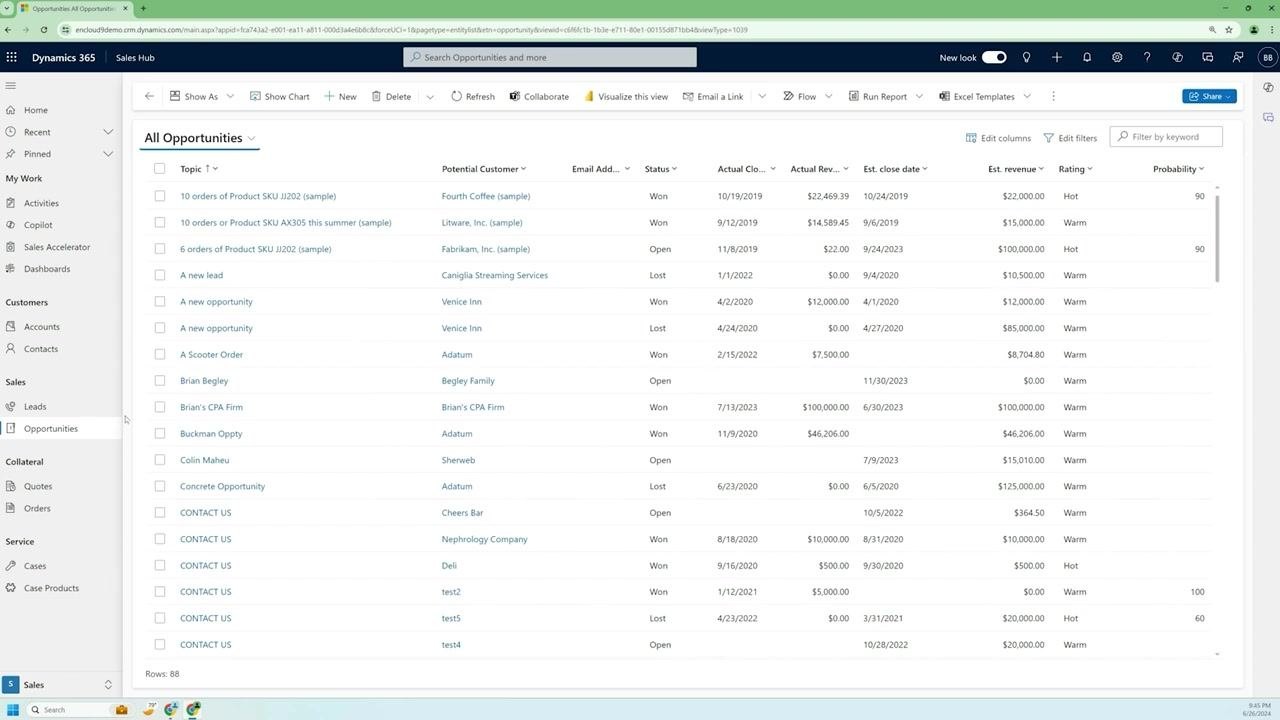Click the help question mark icon
1280x720 pixels.
tap(1147, 57)
